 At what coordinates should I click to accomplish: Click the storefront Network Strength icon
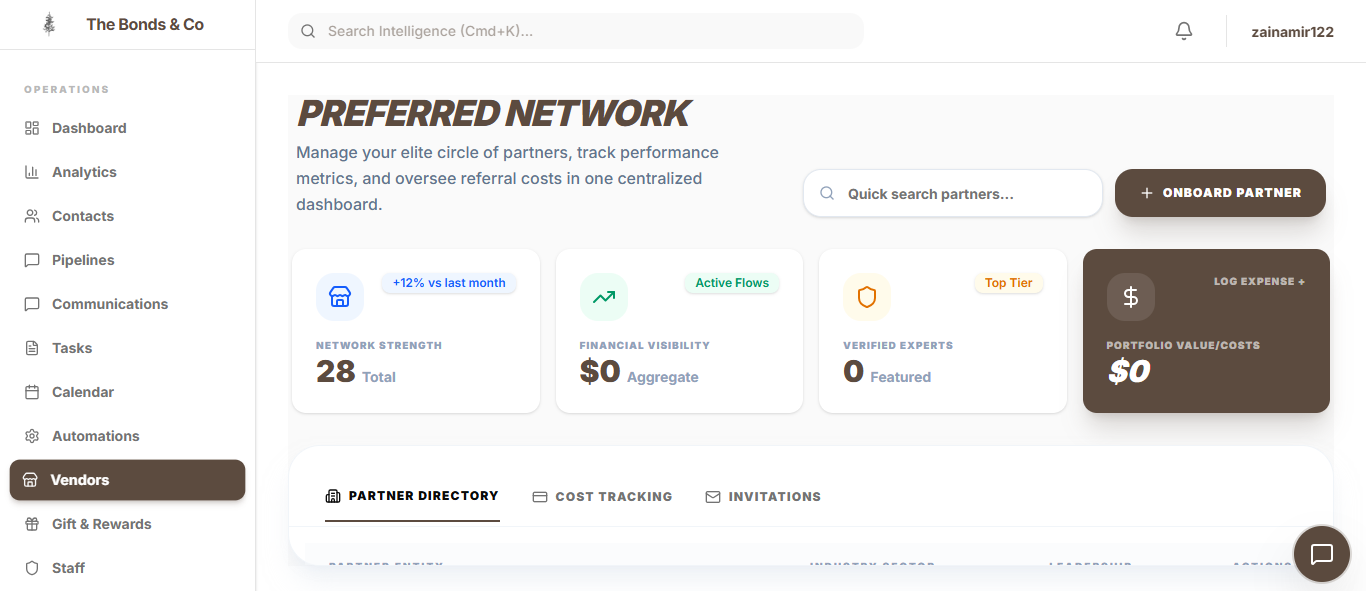coord(340,297)
